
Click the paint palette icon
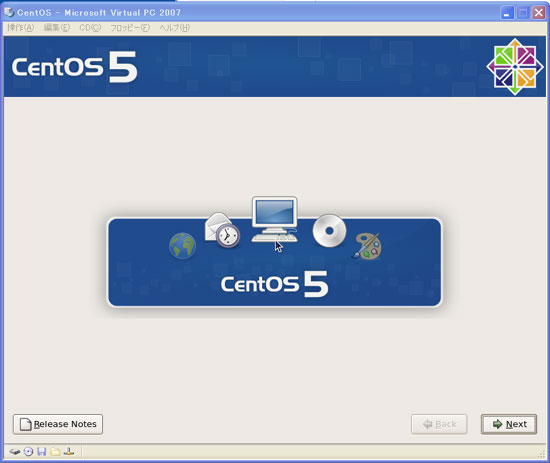(367, 247)
